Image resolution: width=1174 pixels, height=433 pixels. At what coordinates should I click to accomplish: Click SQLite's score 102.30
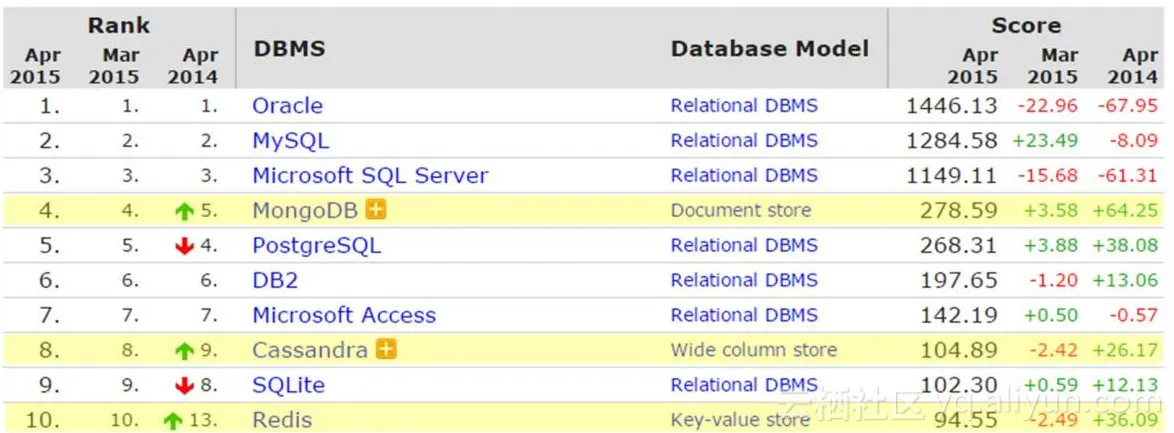(958, 385)
